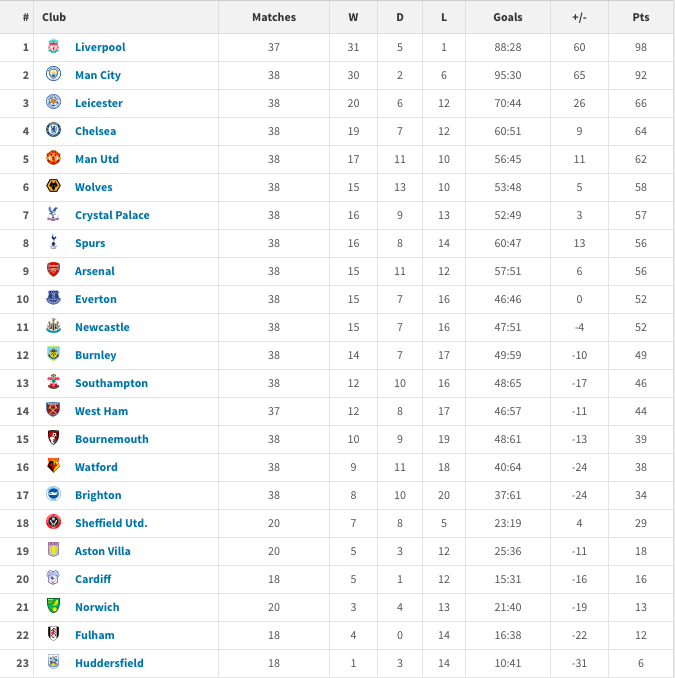This screenshot has height=678, width=675.
Task: Click the Goals column header
Action: coord(507,17)
